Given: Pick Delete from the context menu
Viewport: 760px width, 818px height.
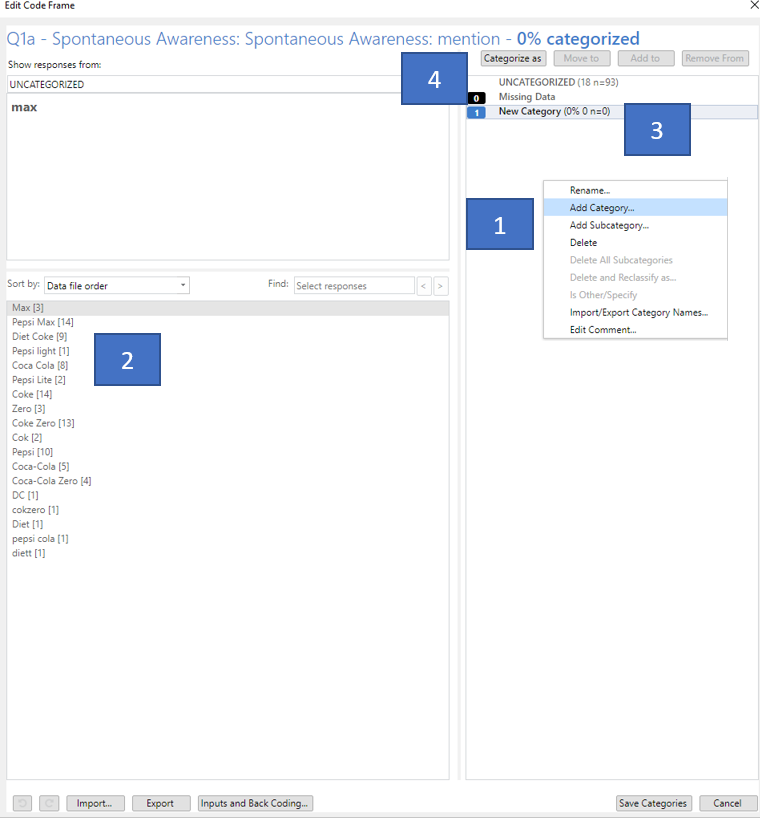Looking at the screenshot, I should pyautogui.click(x=635, y=243).
